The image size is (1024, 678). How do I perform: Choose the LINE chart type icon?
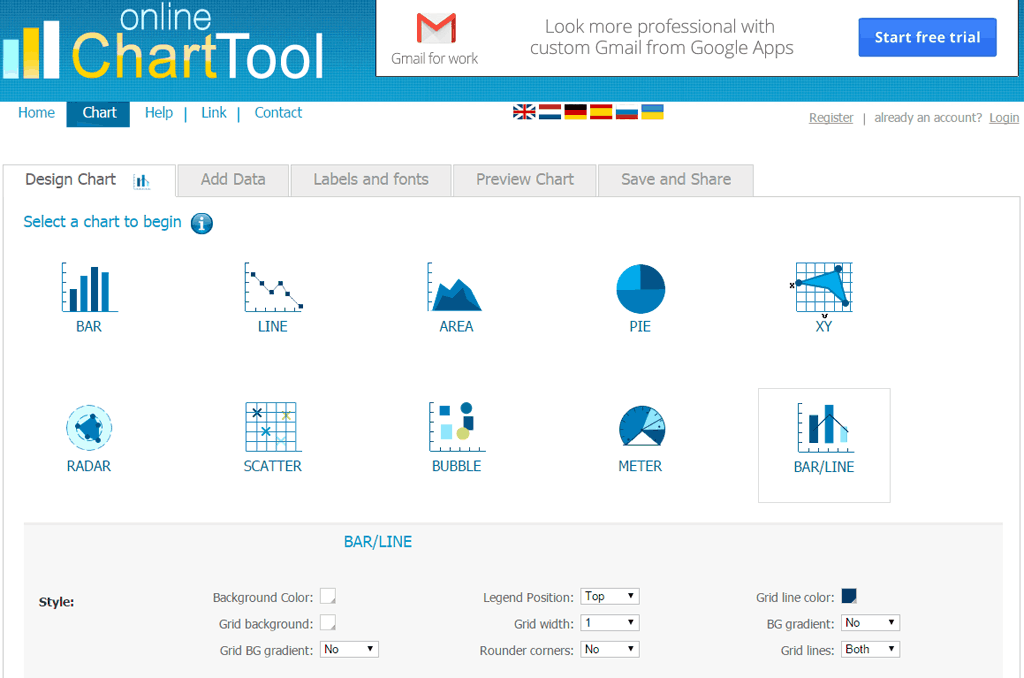(x=273, y=287)
